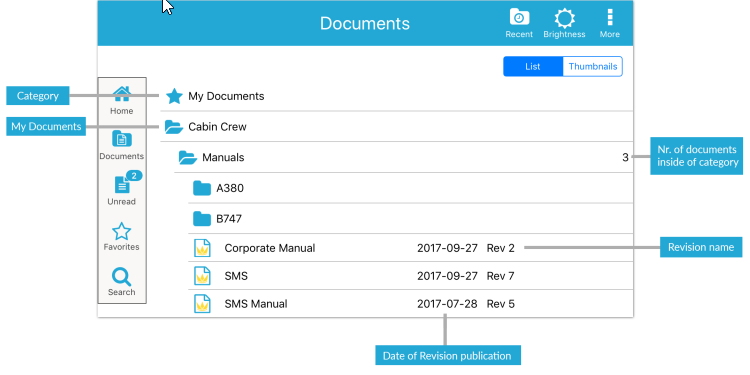
Task: Click the star icon beside My Documents
Action: 174,96
